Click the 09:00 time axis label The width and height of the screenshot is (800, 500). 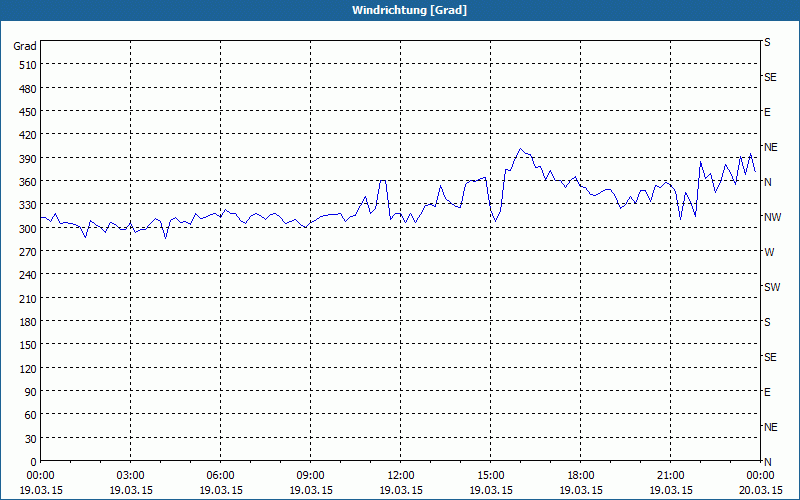click(311, 476)
